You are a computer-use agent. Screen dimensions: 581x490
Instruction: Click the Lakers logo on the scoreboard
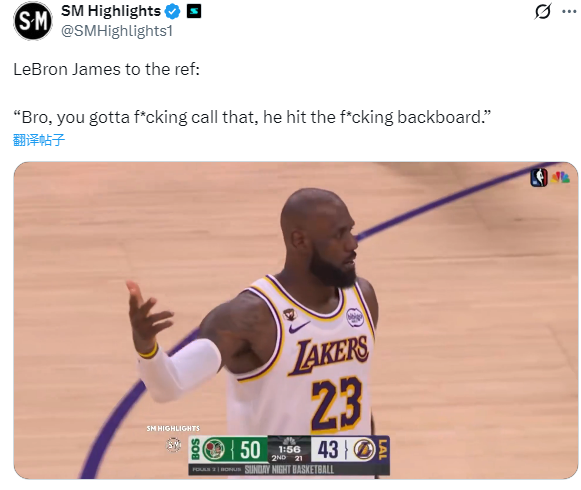point(364,449)
